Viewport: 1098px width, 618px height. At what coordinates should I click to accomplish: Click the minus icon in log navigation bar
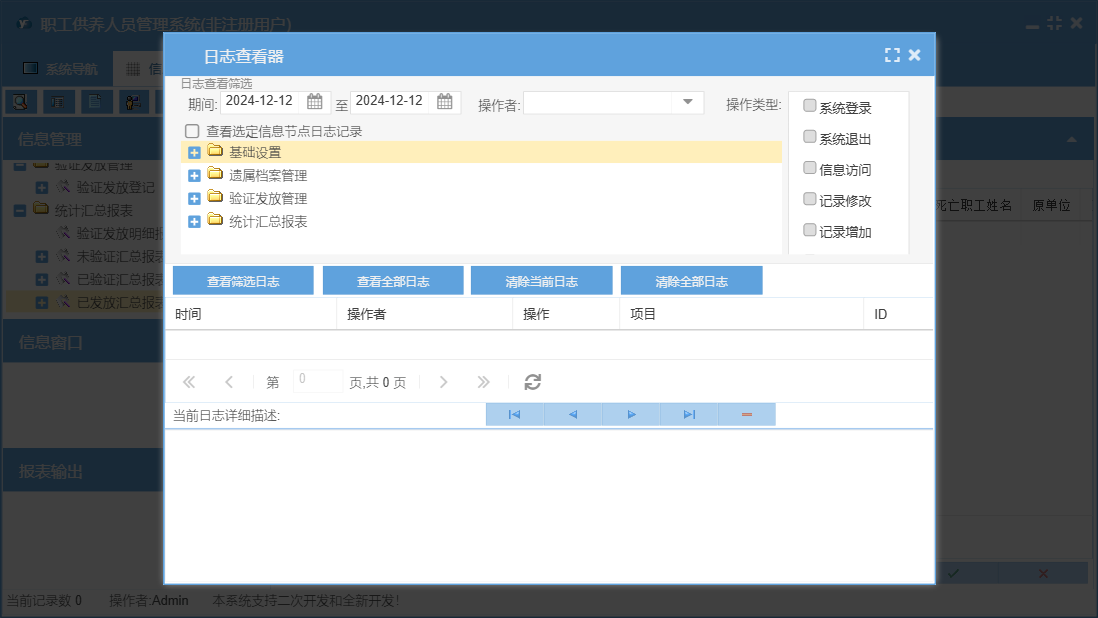[x=746, y=414]
